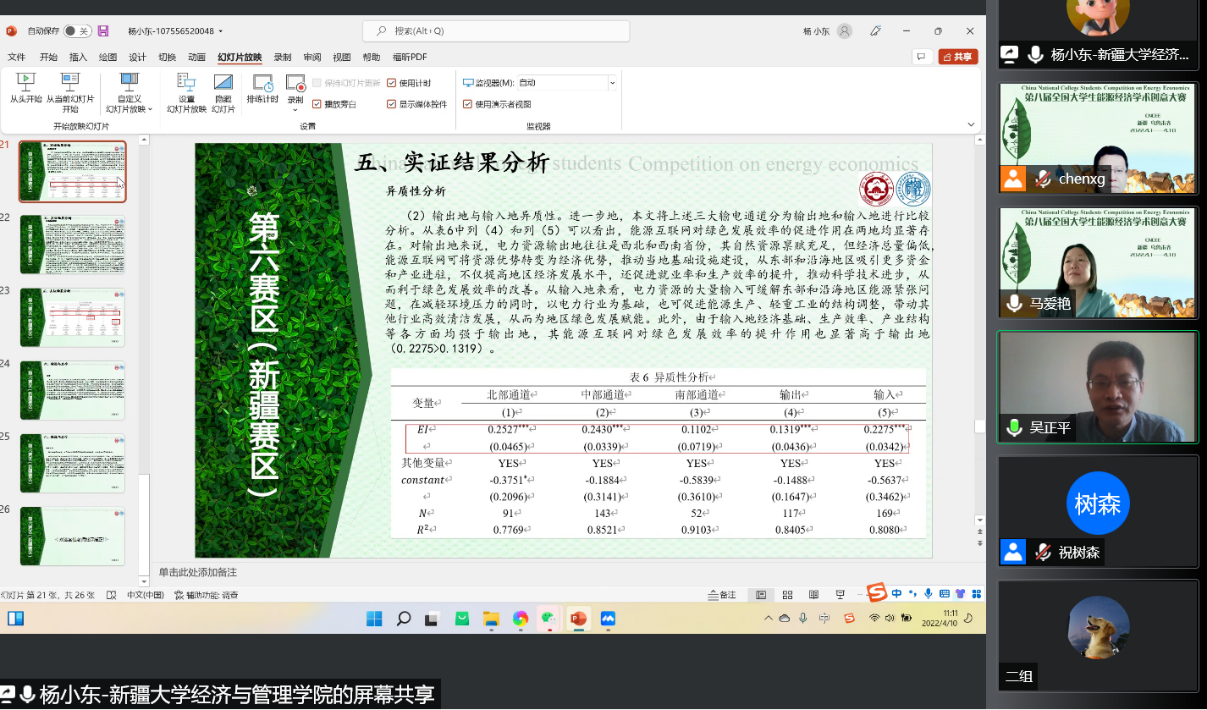Image resolution: width=1207 pixels, height=710 pixels.
Task: Show hidden system tray icons
Action: coord(768,619)
